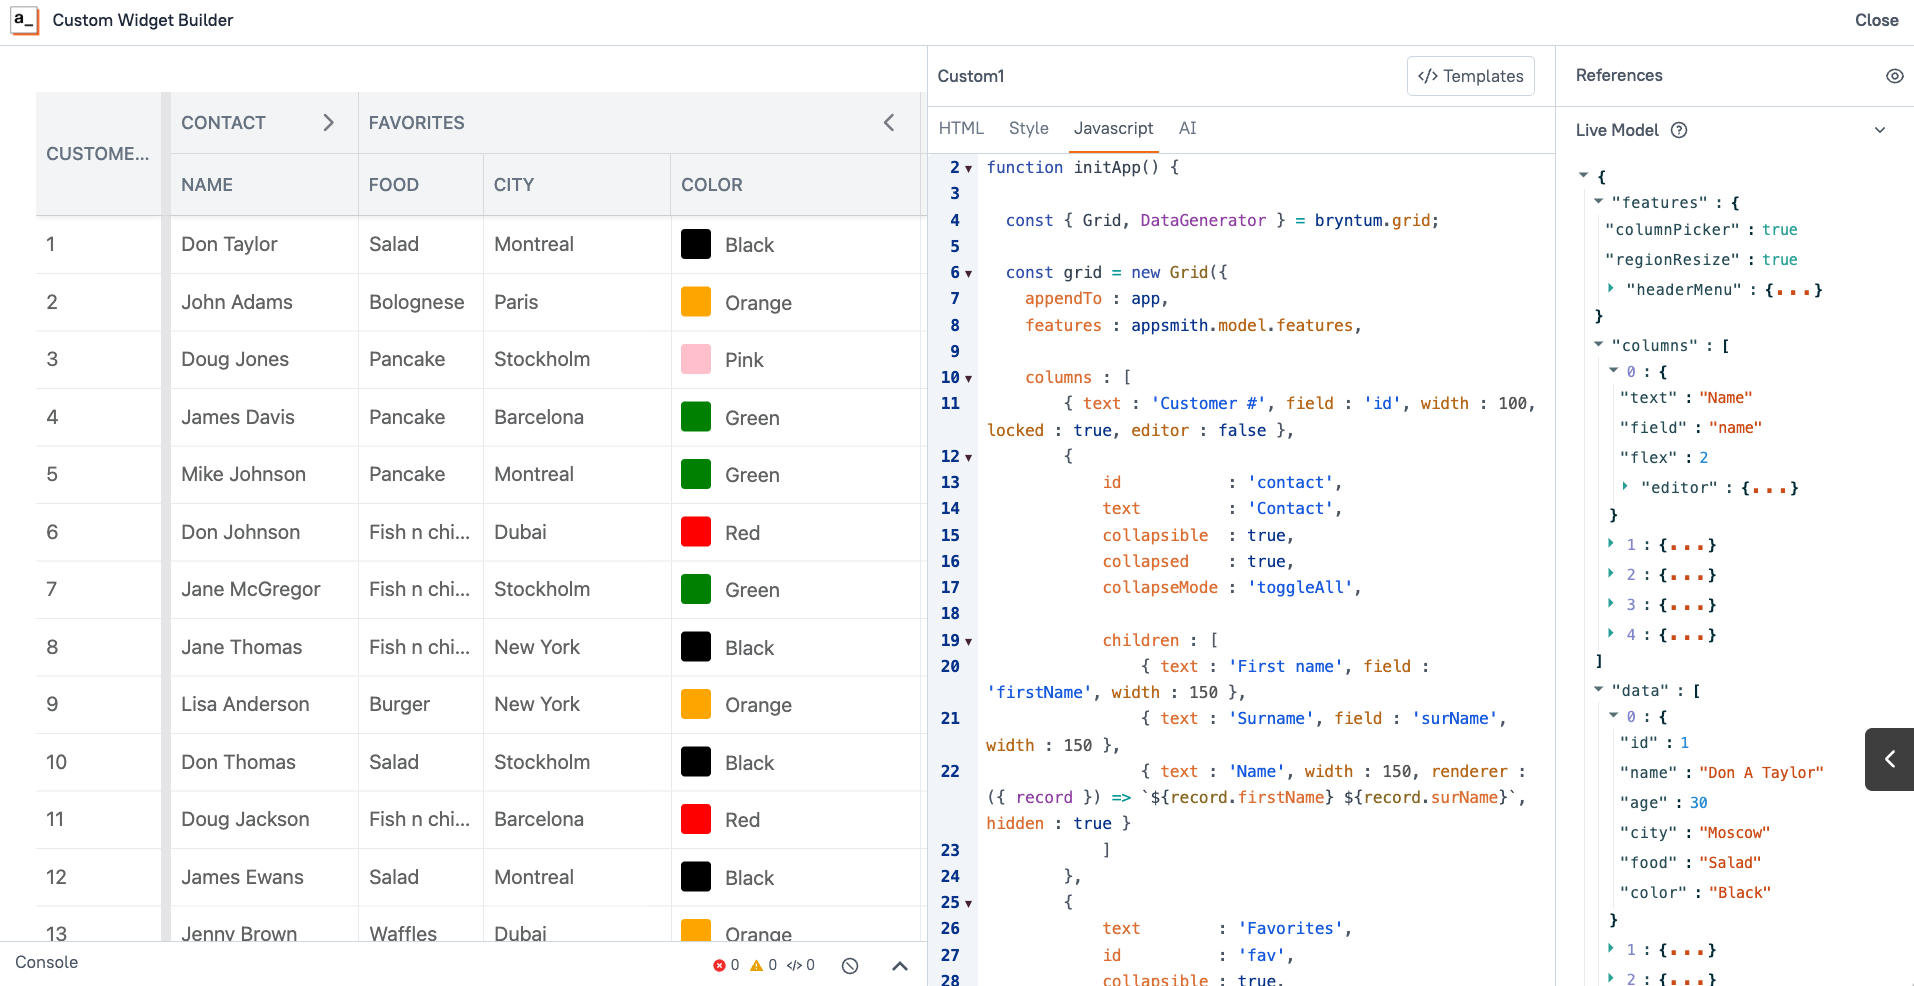
Task: Collapse the References panel with the arrow handle
Action: [x=1889, y=759]
